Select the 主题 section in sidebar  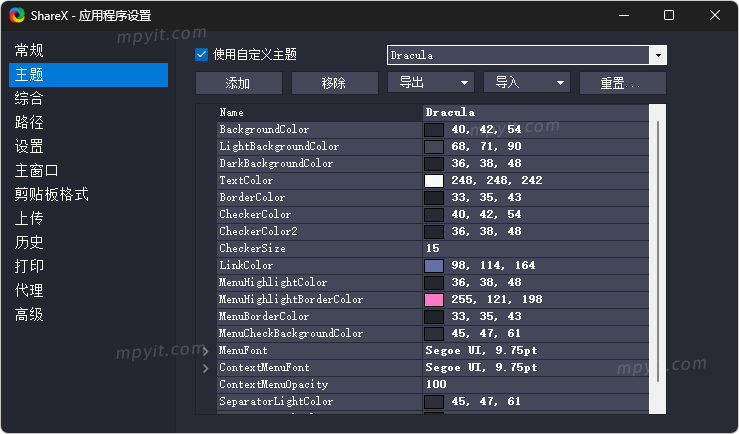(89, 75)
